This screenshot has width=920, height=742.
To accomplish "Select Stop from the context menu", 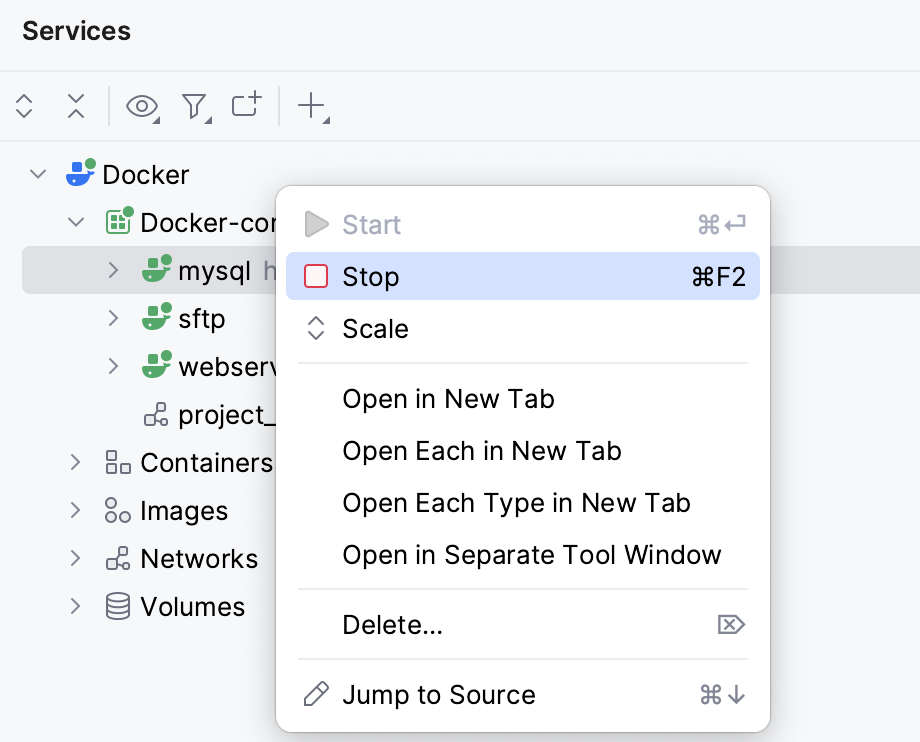I will [371, 276].
